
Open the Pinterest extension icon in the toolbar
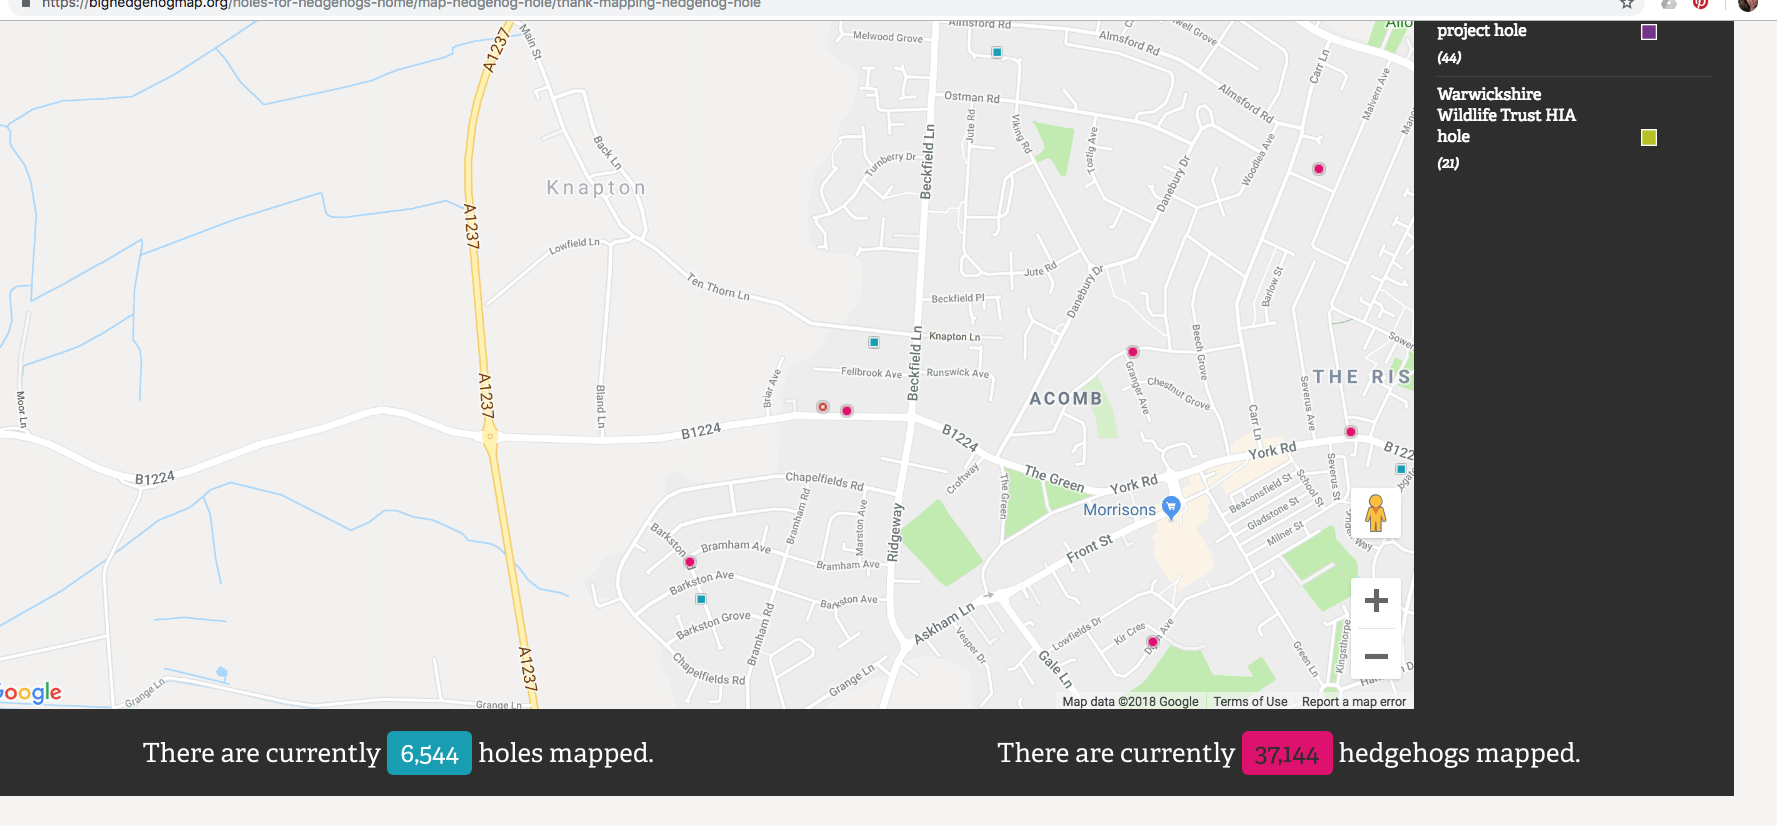[1700, 5]
